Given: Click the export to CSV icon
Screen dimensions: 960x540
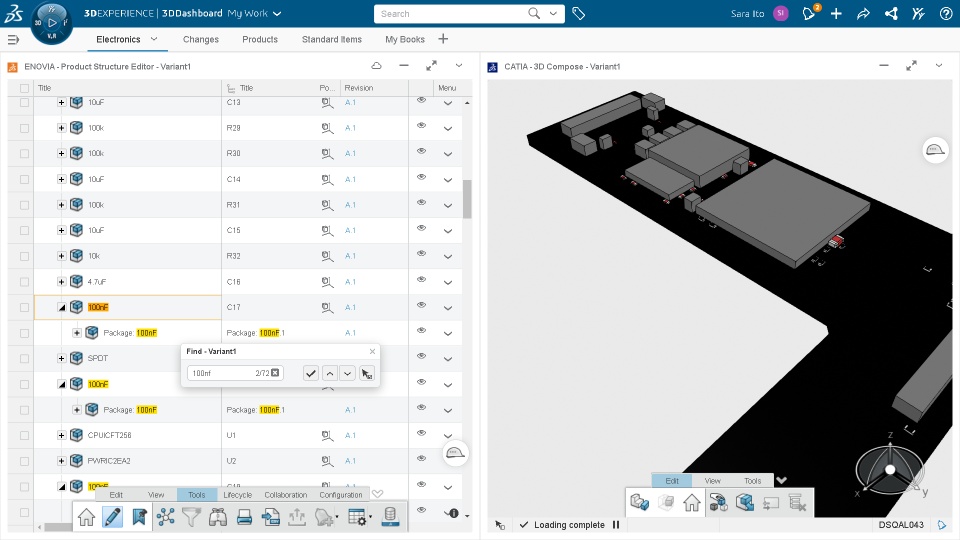Looking at the screenshot, I should tap(271, 517).
